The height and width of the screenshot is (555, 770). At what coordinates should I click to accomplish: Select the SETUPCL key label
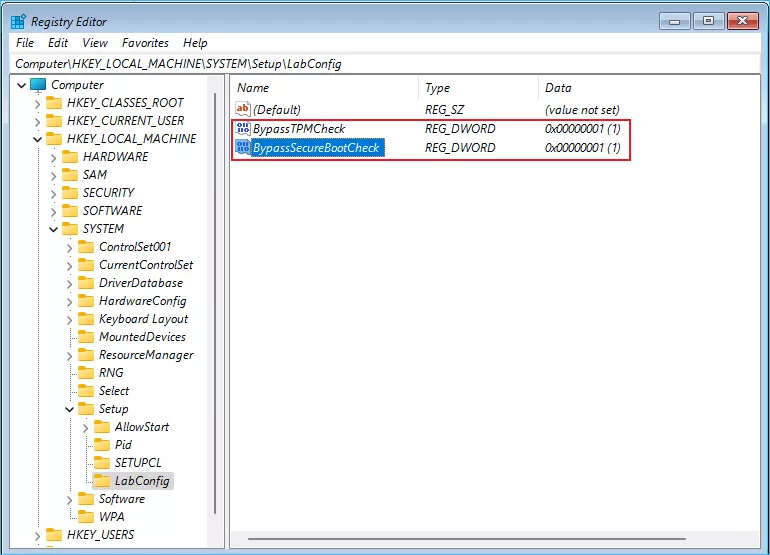tap(138, 463)
